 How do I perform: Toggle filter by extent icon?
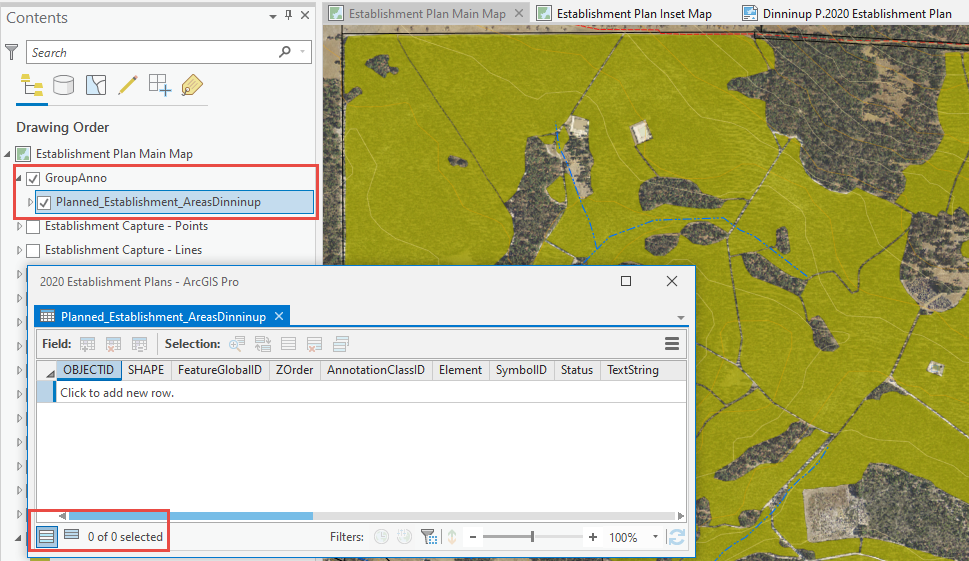pos(429,537)
